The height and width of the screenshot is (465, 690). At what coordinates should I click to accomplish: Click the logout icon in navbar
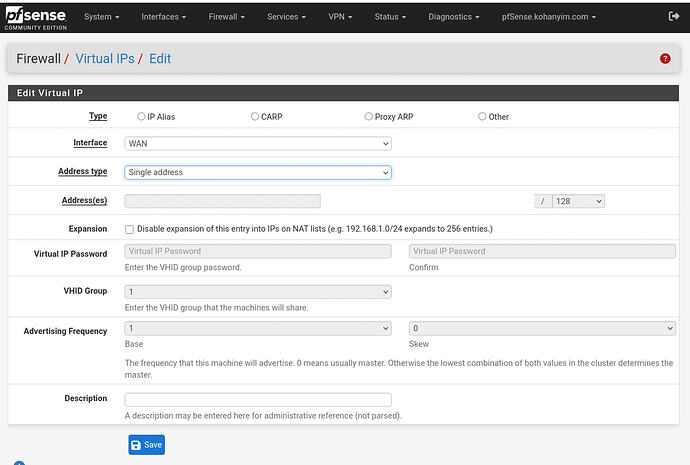click(x=673, y=17)
